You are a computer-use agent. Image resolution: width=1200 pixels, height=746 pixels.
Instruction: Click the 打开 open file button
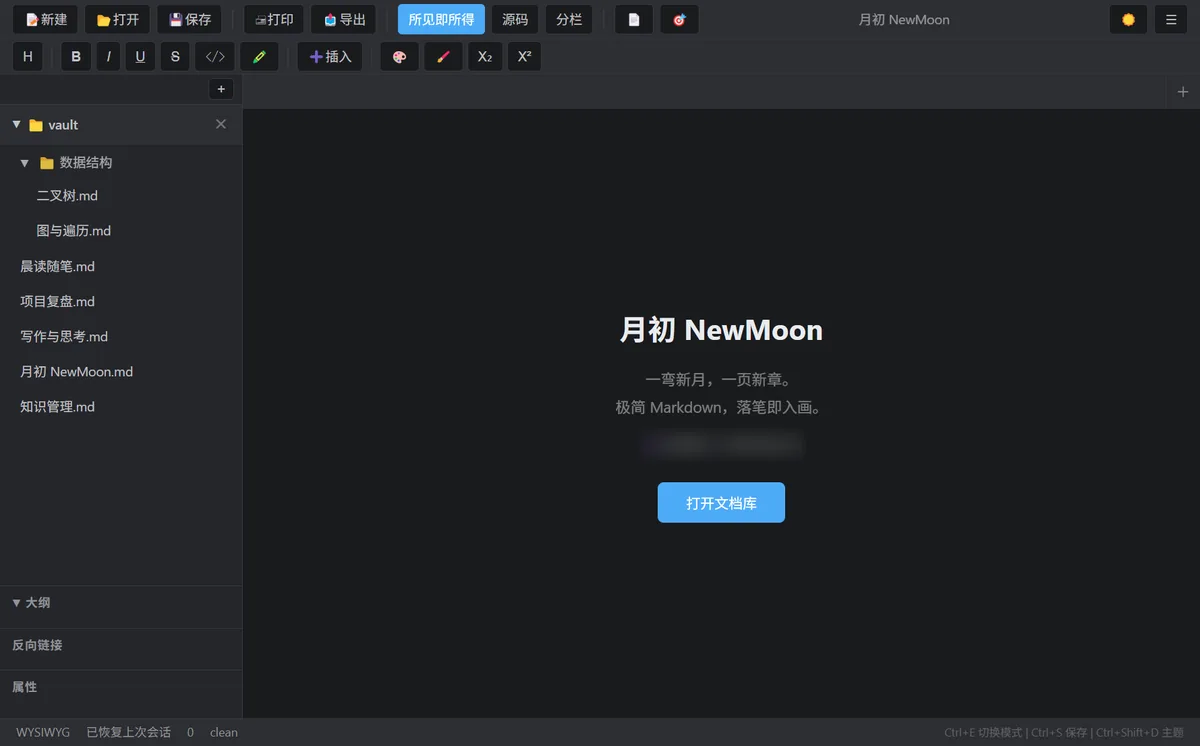tap(118, 19)
